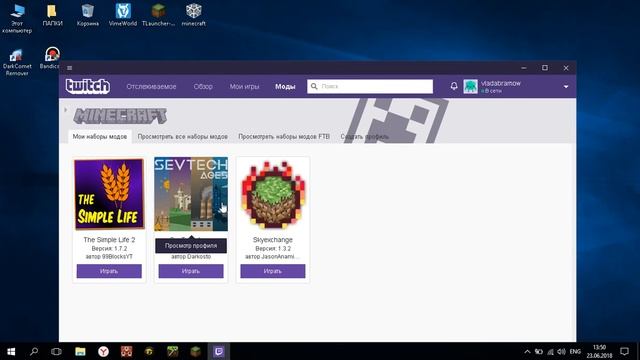The height and width of the screenshot is (360, 640).
Task: Go to Мои игры section
Action: coord(244,87)
